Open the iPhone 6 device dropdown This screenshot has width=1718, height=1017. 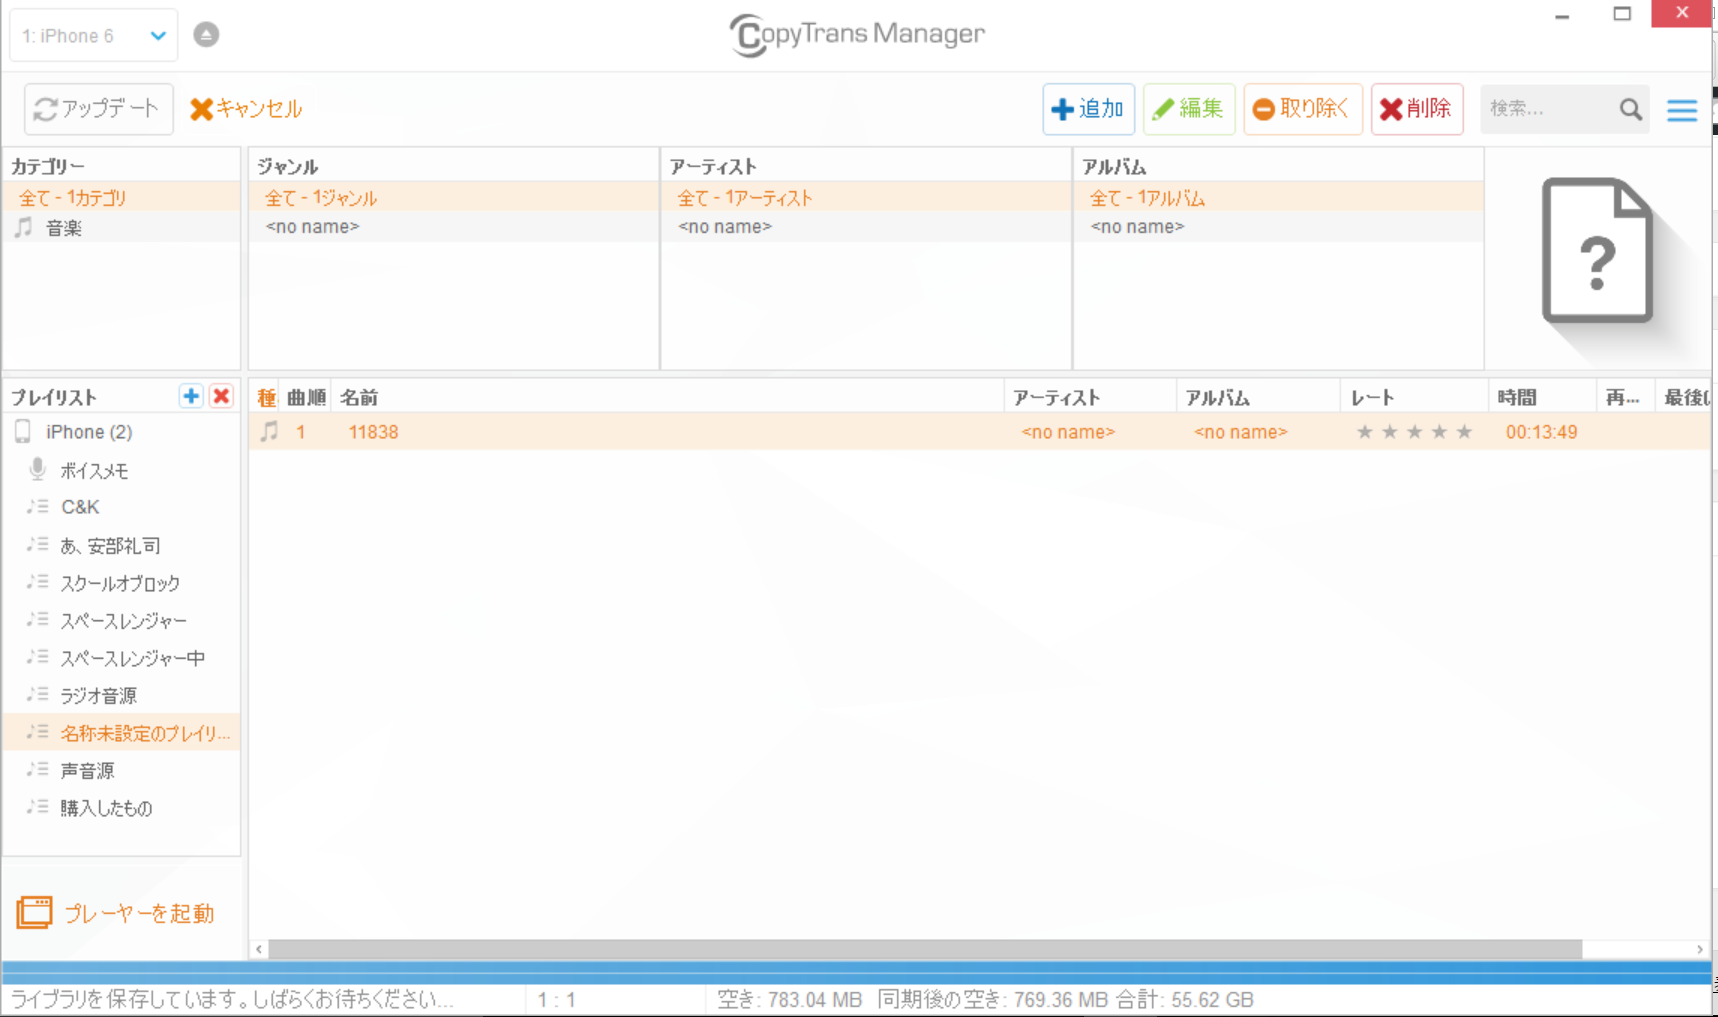tap(93, 36)
